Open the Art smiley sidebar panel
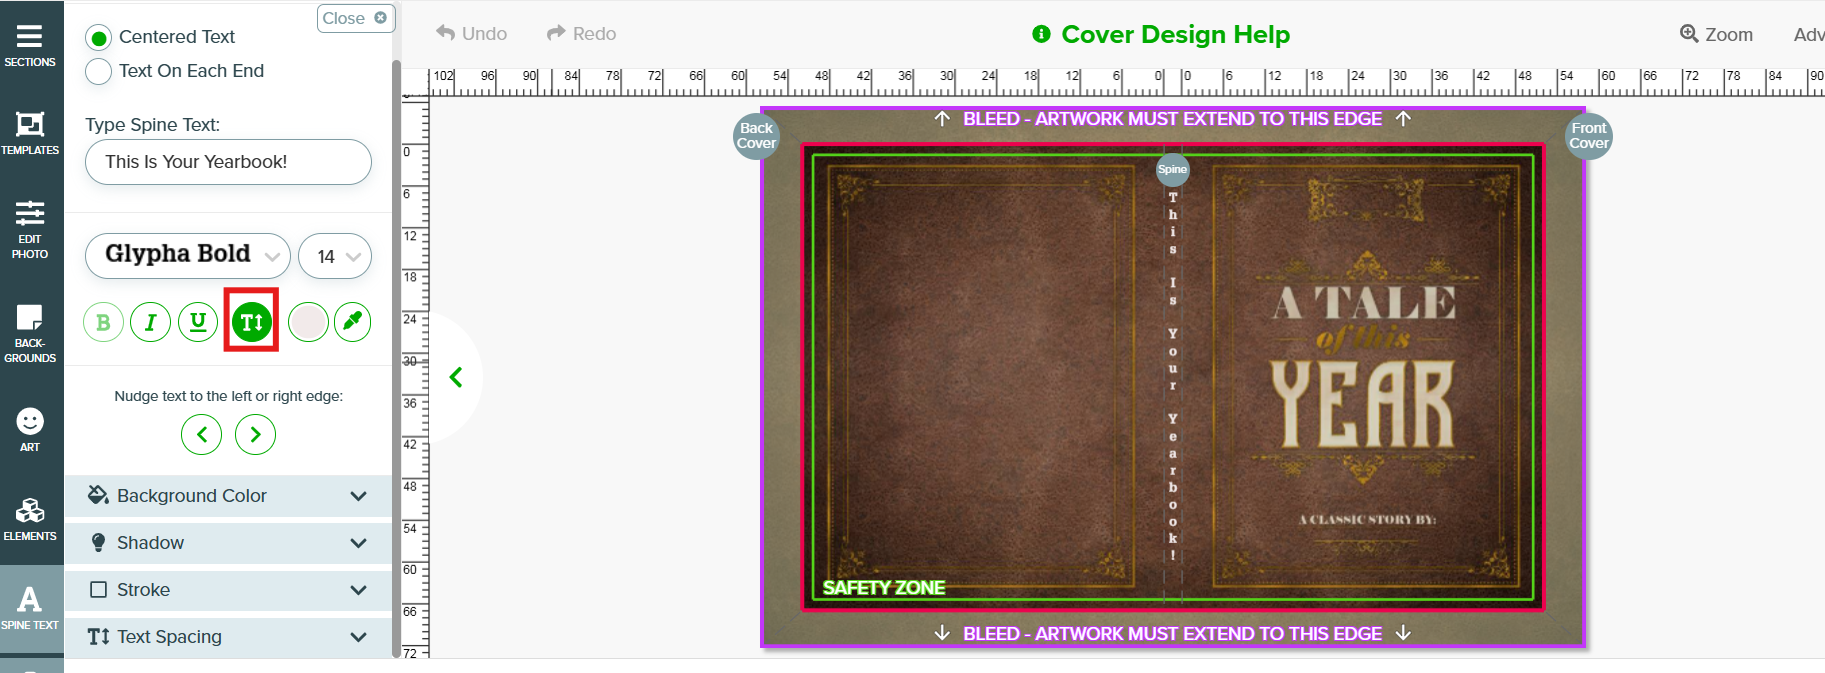Screen dimensions: 1825x673 click(x=30, y=430)
